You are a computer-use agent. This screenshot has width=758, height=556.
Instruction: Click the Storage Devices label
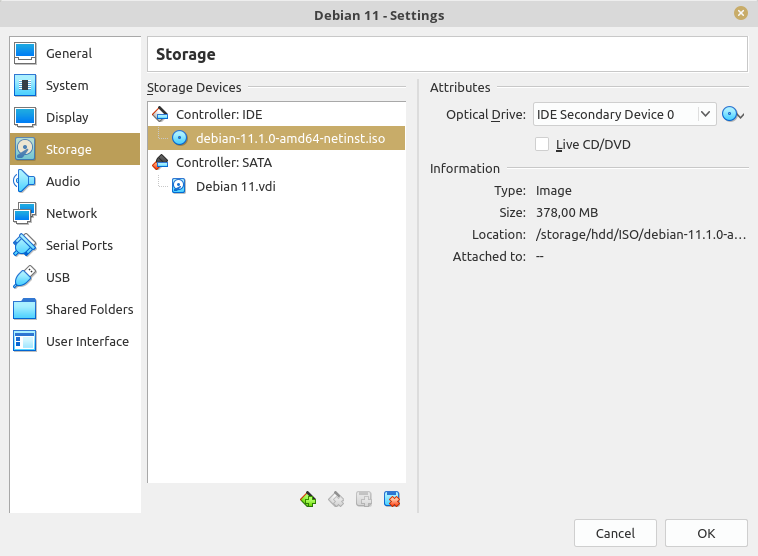pyautogui.click(x=194, y=88)
